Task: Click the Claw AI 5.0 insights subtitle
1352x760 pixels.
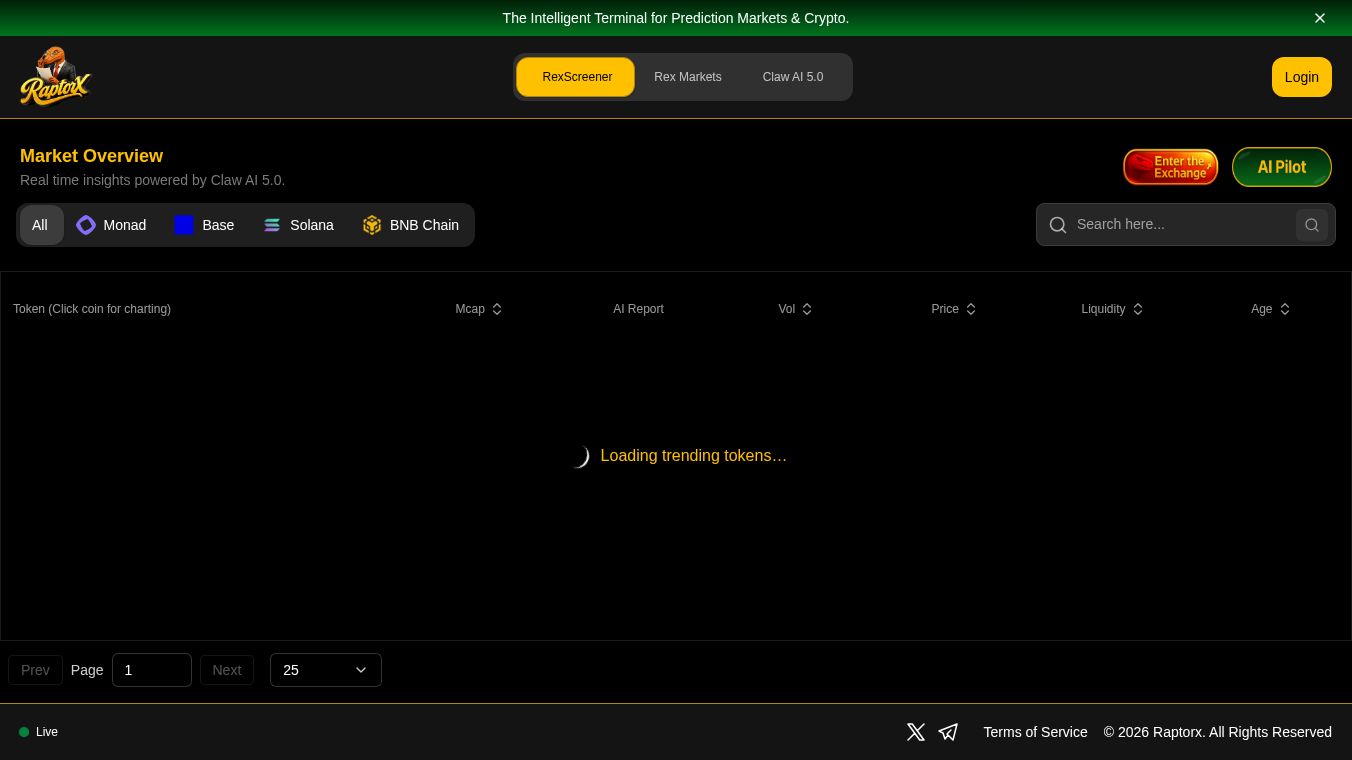Action: click(x=152, y=180)
